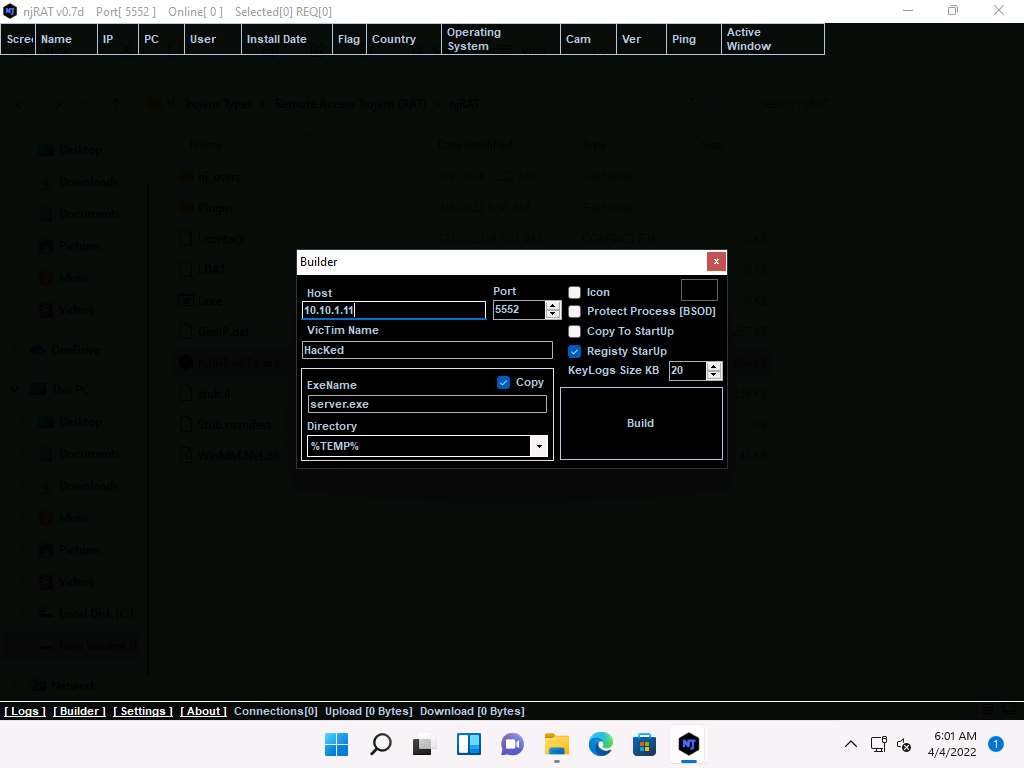Click the empty icon preview box
The image size is (1024, 768).
[x=699, y=290]
